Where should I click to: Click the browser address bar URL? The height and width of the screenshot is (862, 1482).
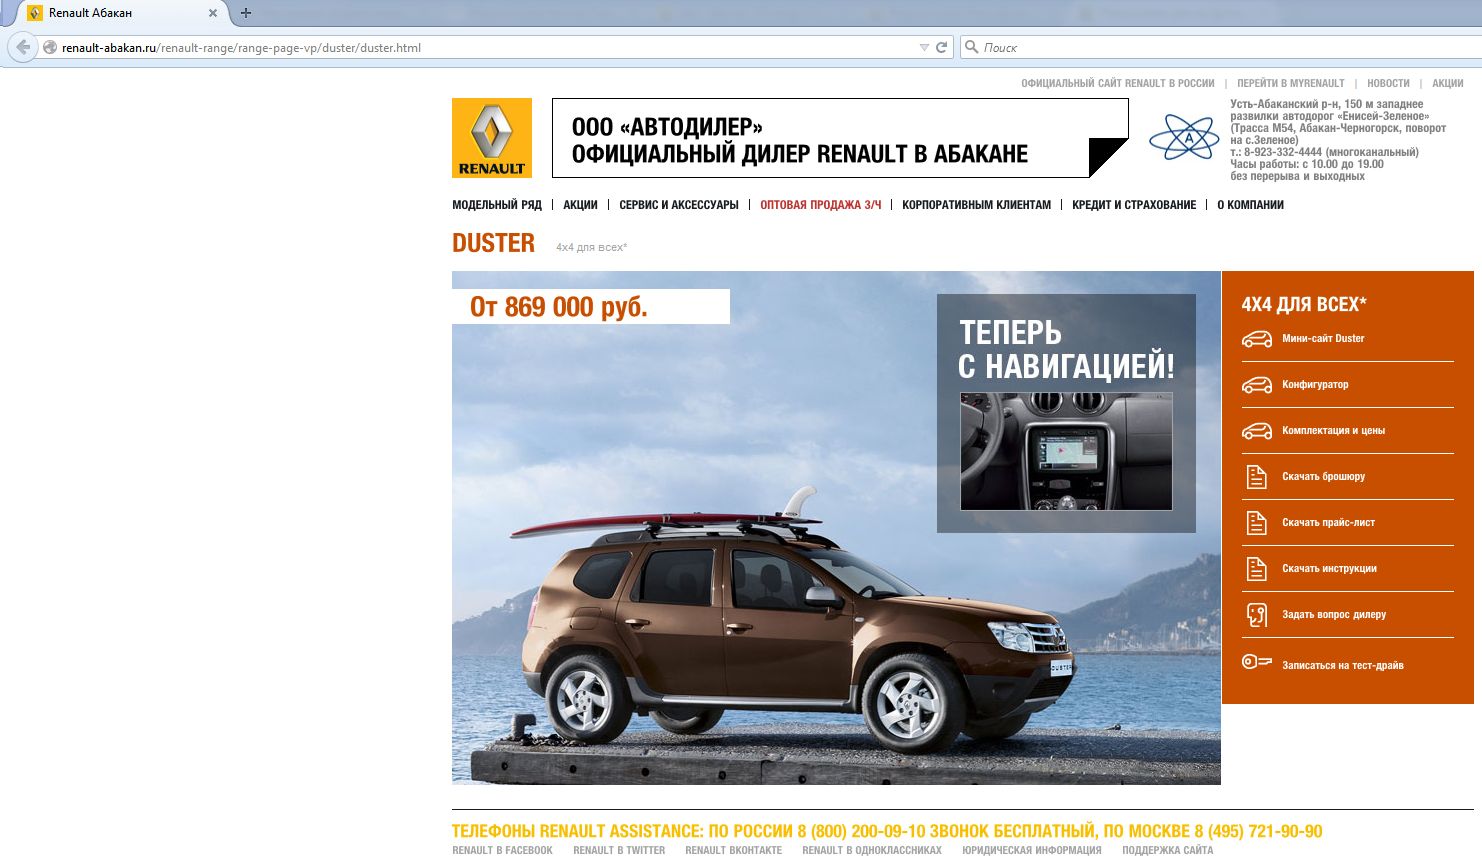[241, 48]
